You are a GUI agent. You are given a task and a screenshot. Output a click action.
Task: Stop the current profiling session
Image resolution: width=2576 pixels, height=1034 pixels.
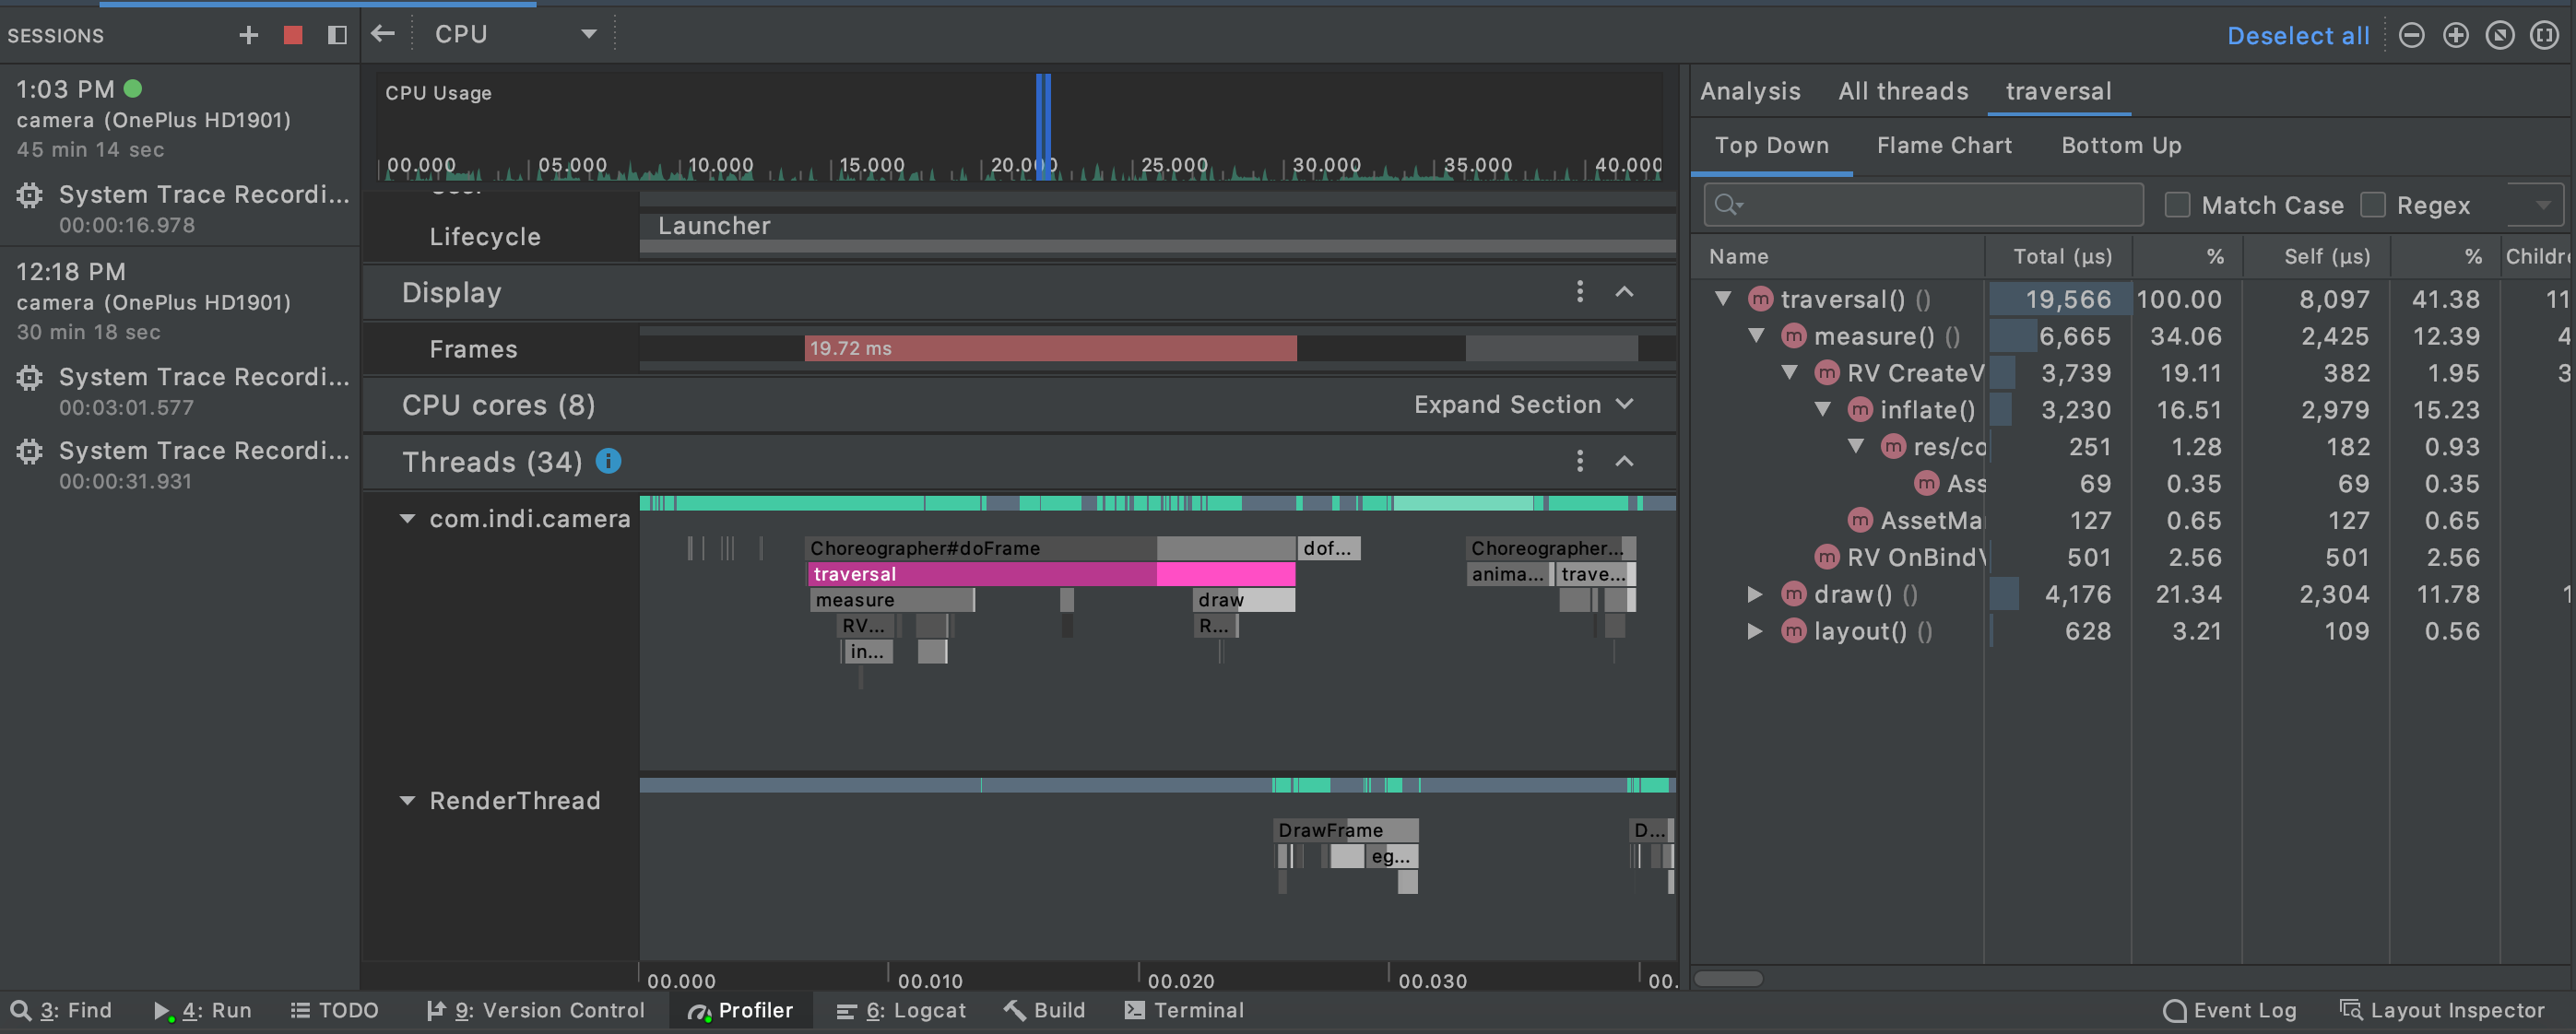tap(293, 35)
